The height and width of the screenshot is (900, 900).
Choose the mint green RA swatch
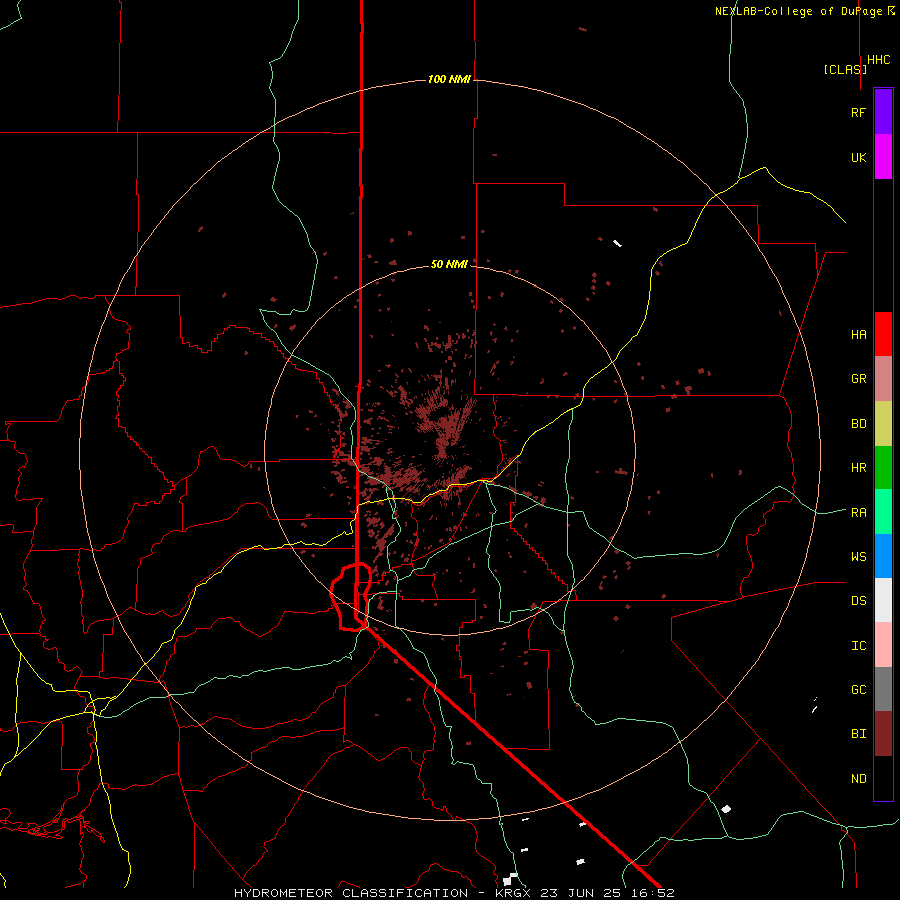pos(883,512)
